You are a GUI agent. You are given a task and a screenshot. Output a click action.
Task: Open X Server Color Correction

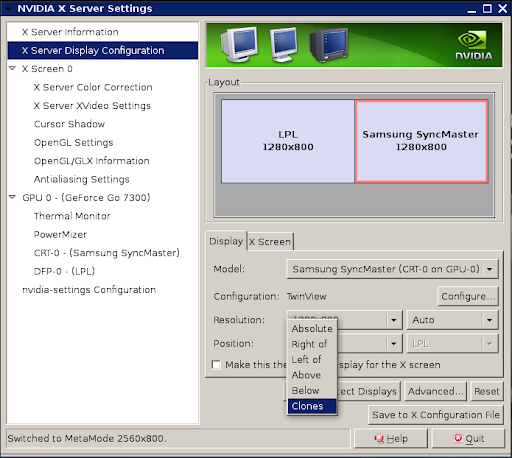(x=93, y=87)
